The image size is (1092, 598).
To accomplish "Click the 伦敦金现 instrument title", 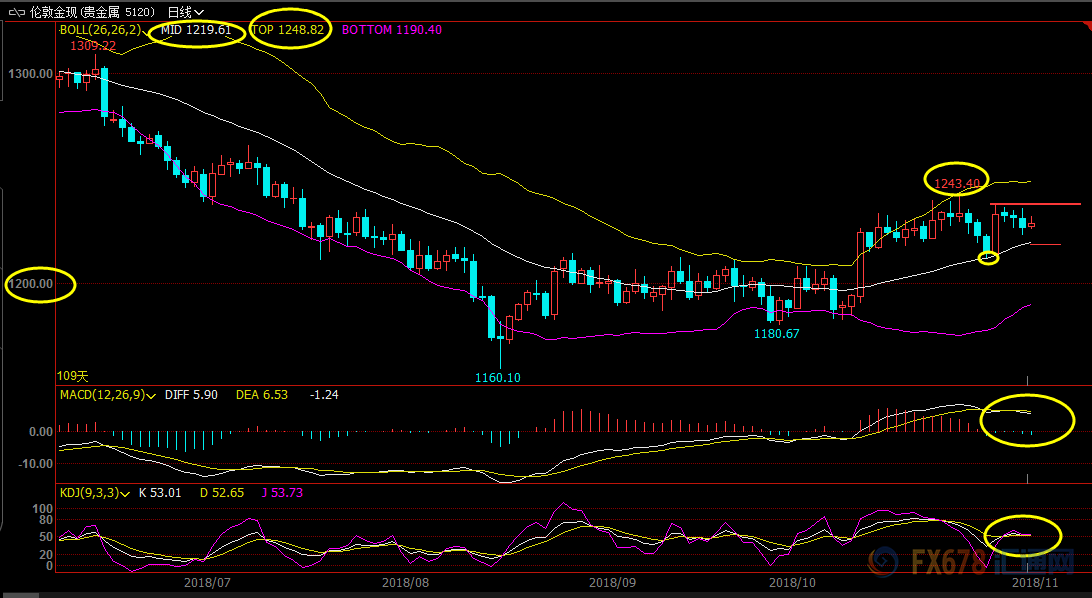I will coord(52,13).
